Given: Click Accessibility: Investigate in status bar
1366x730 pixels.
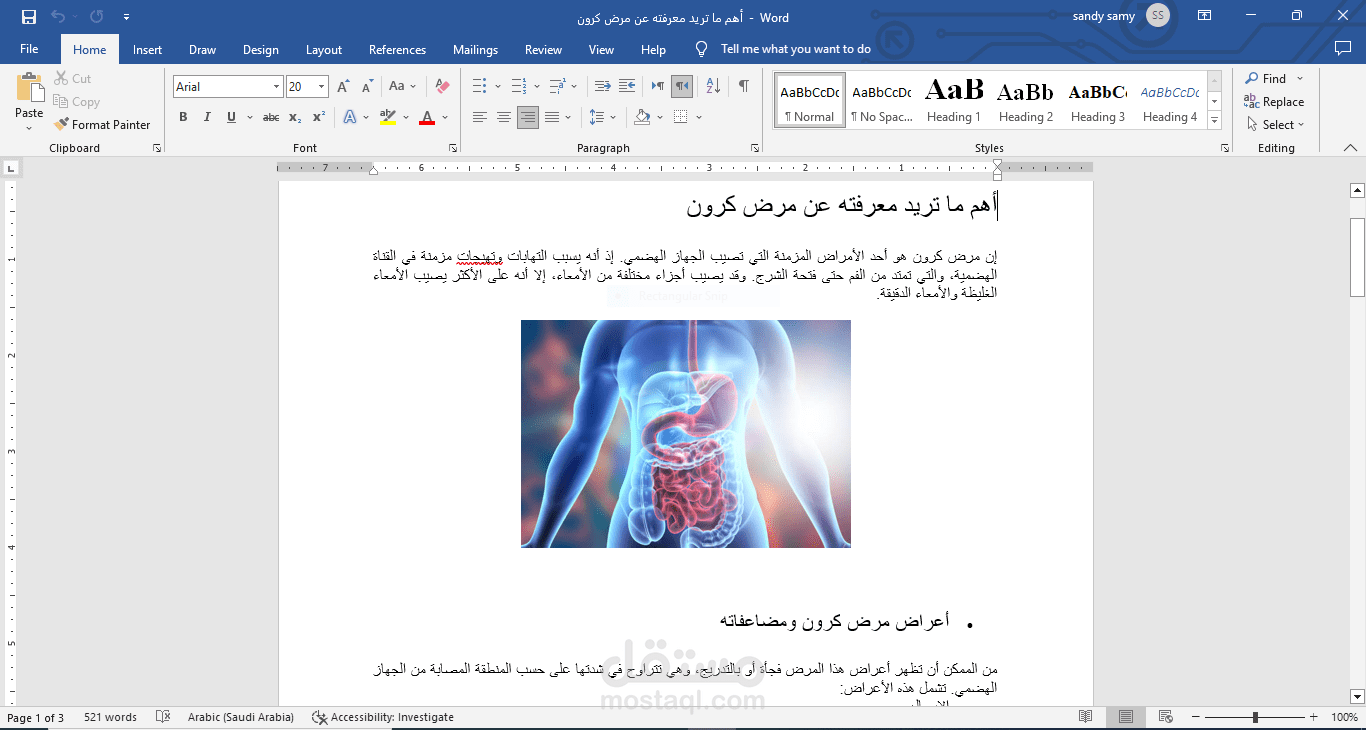Looking at the screenshot, I should click(383, 717).
